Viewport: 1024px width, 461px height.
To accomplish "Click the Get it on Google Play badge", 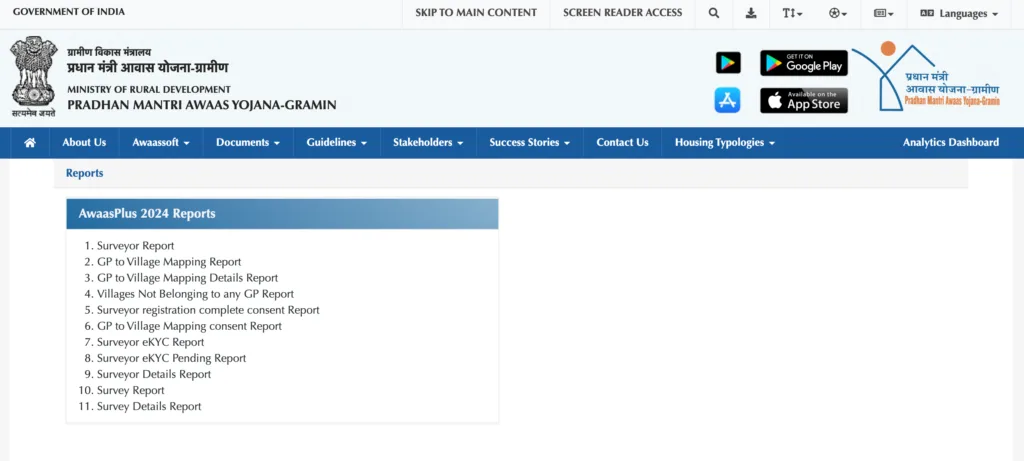I will tap(804, 63).
